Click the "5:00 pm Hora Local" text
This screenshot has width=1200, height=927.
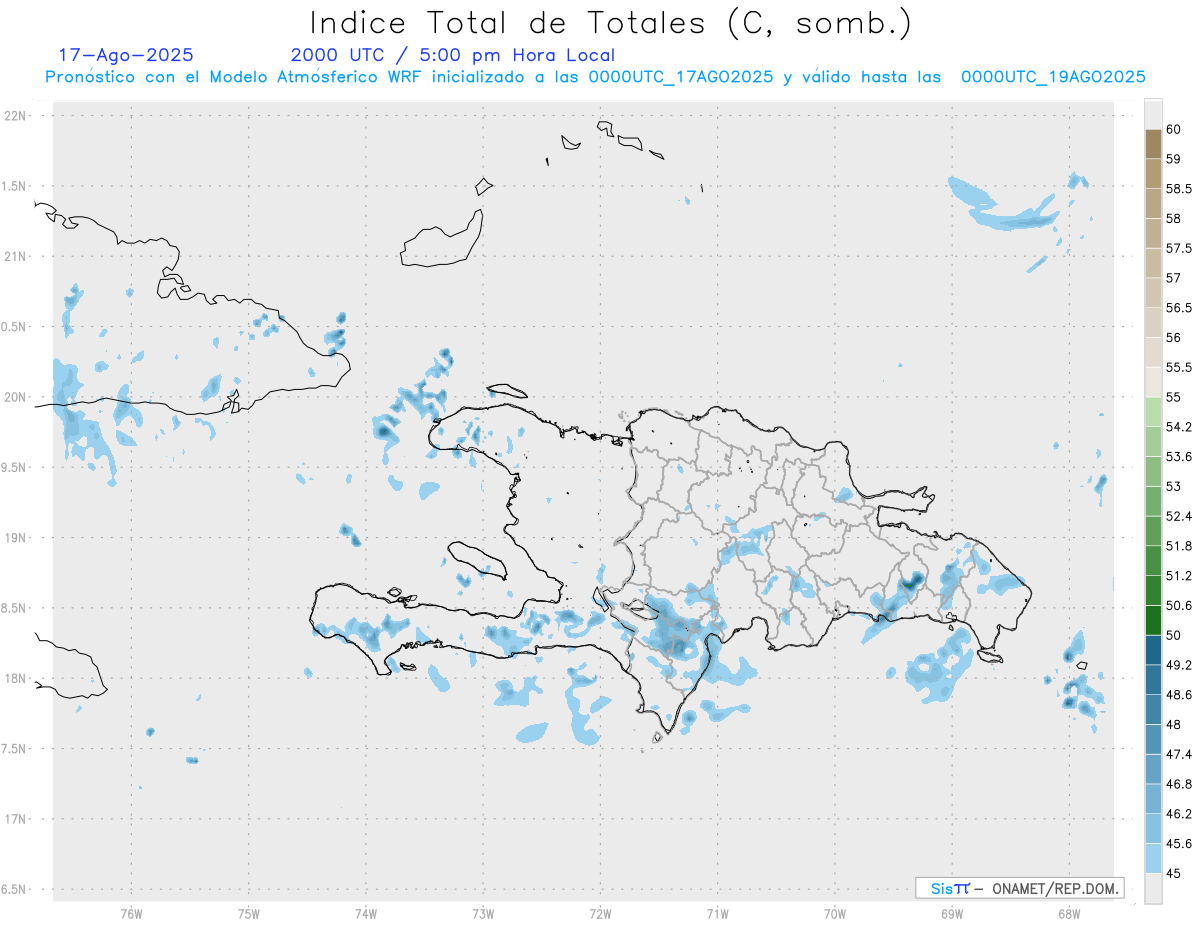(519, 56)
